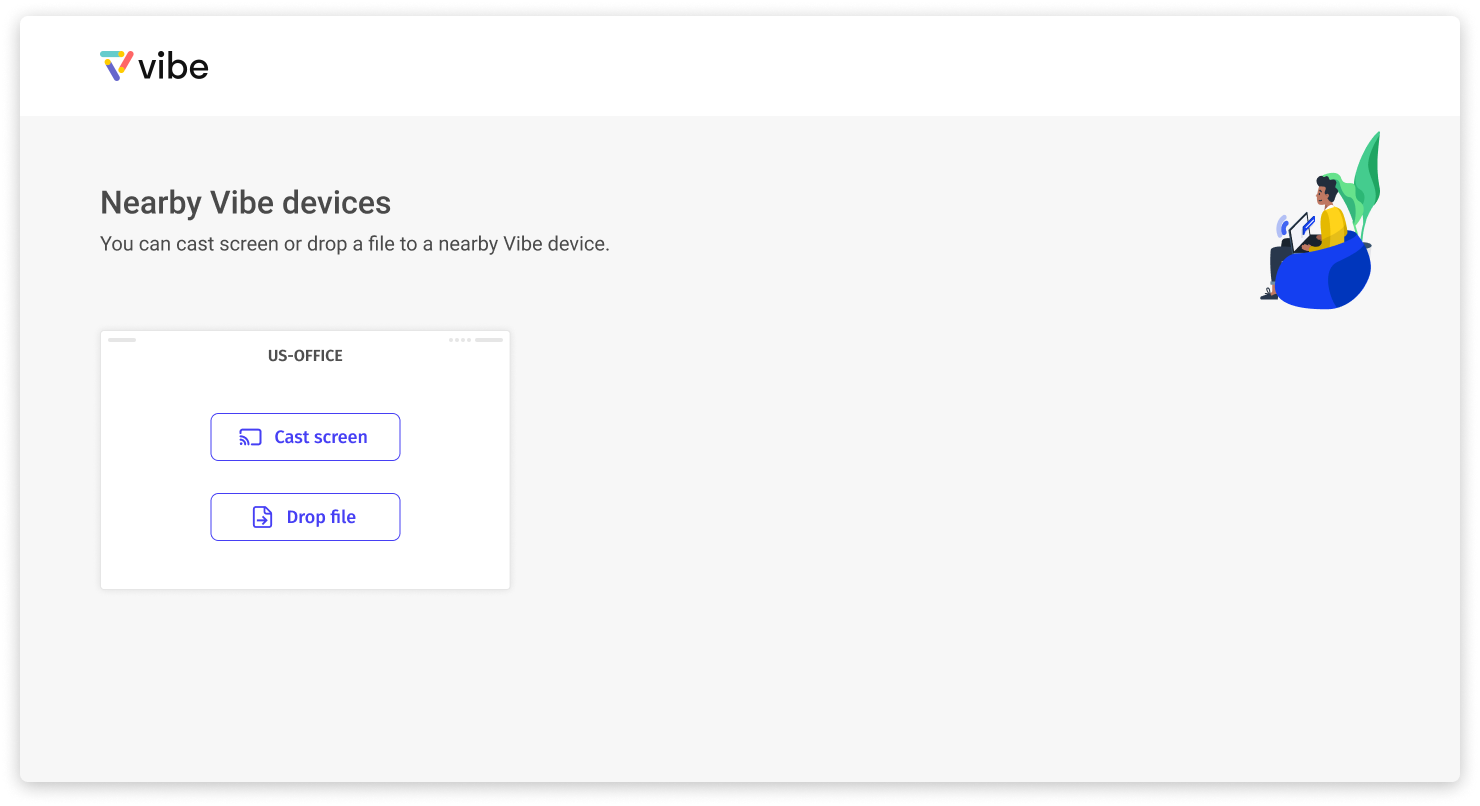Click the cast icon inside Cast screen
Viewport: 1480px width, 806px height.
250,437
